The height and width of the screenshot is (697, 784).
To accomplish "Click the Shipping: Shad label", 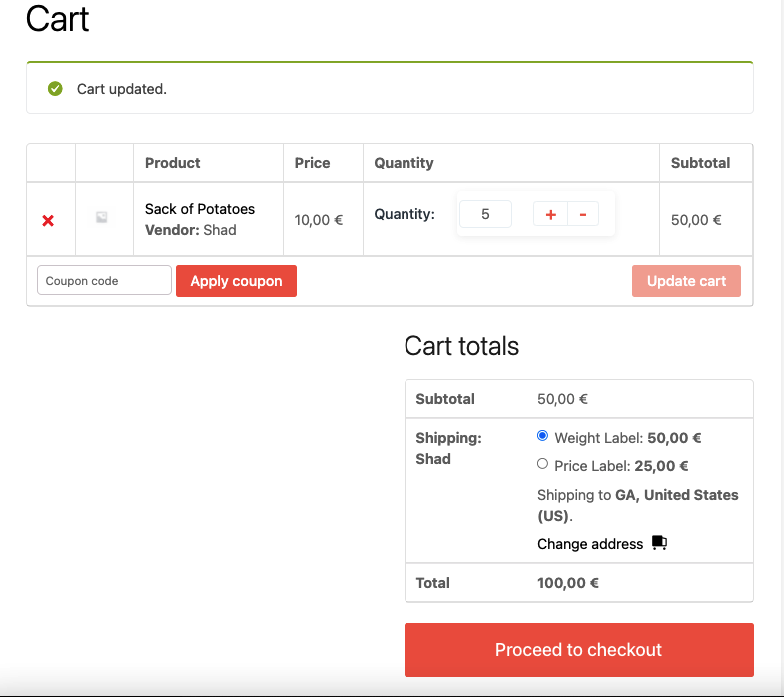I will pyautogui.click(x=448, y=448).
